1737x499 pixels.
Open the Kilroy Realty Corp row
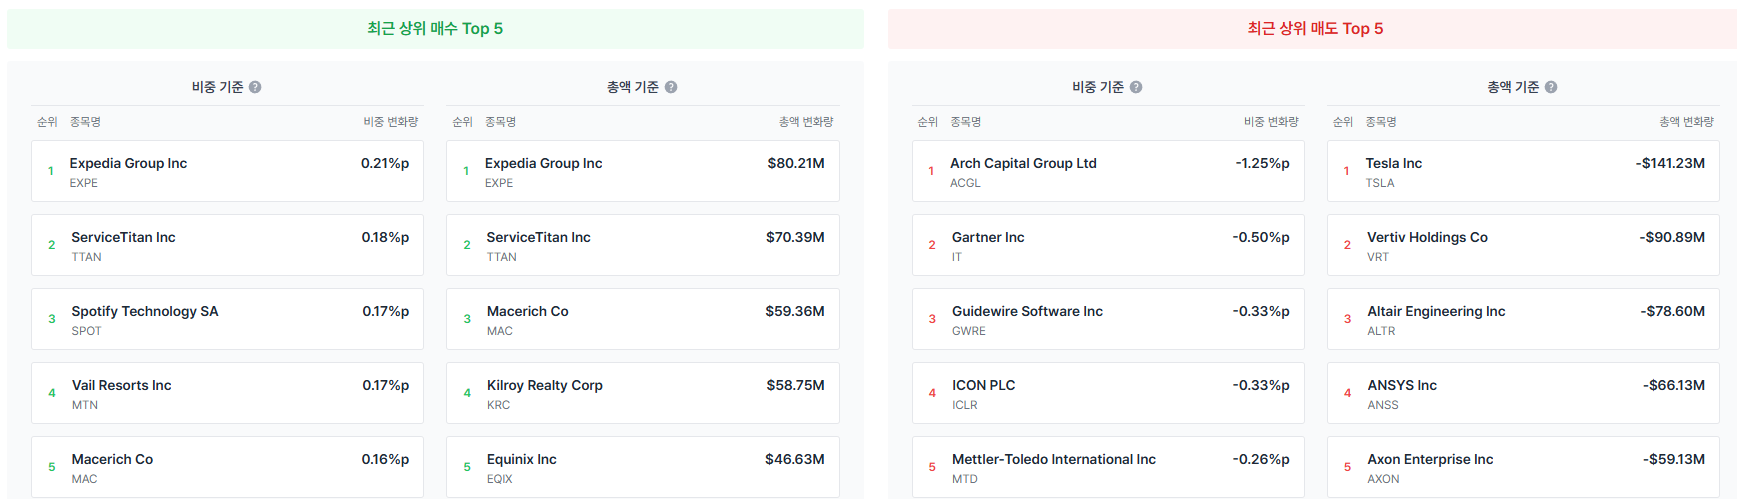tap(643, 393)
